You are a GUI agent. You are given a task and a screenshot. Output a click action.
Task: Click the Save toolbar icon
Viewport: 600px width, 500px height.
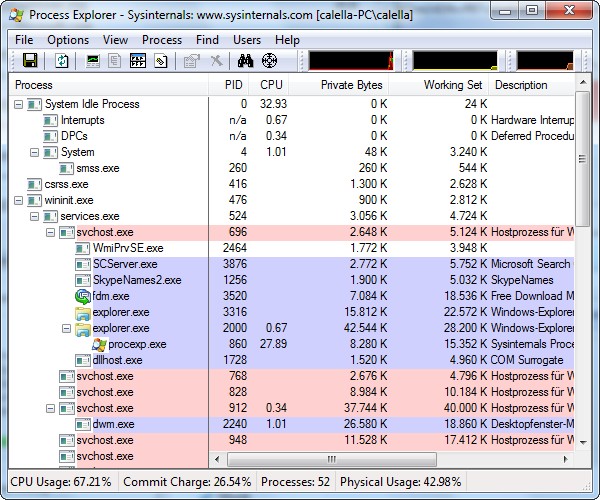click(30, 60)
